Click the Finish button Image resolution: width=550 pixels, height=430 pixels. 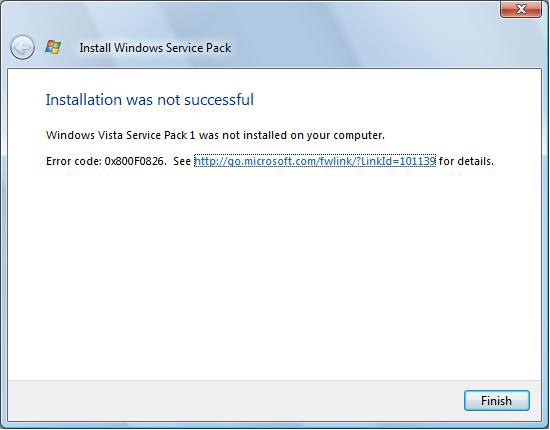496,401
